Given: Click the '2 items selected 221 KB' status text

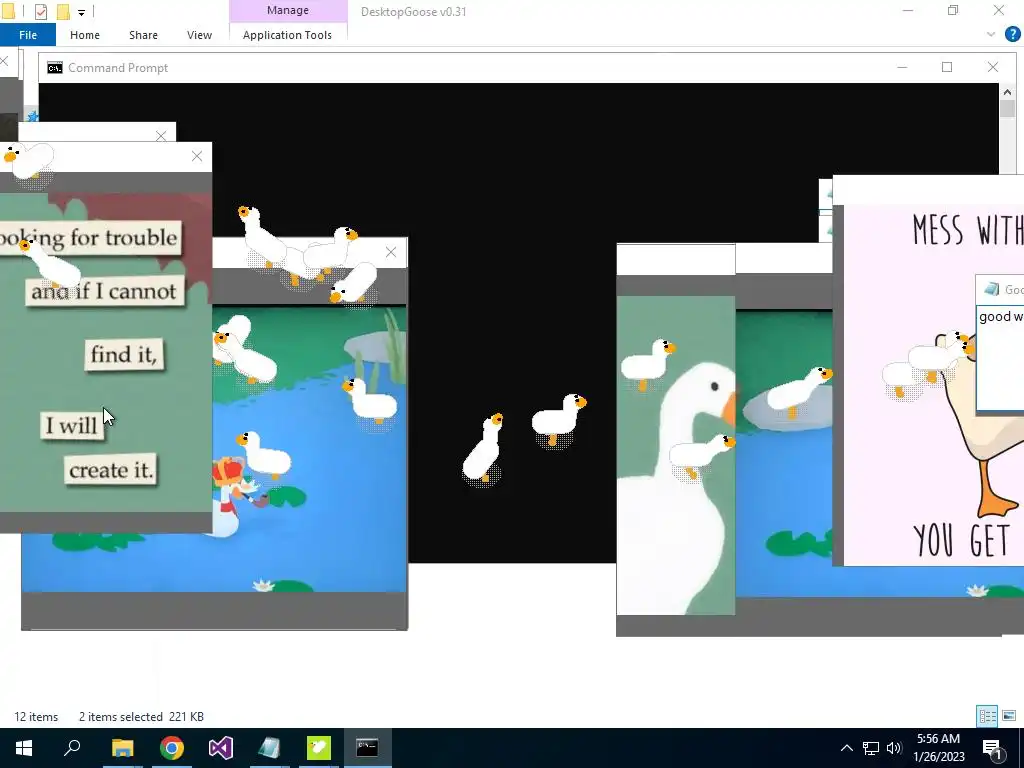Looking at the screenshot, I should [x=141, y=716].
